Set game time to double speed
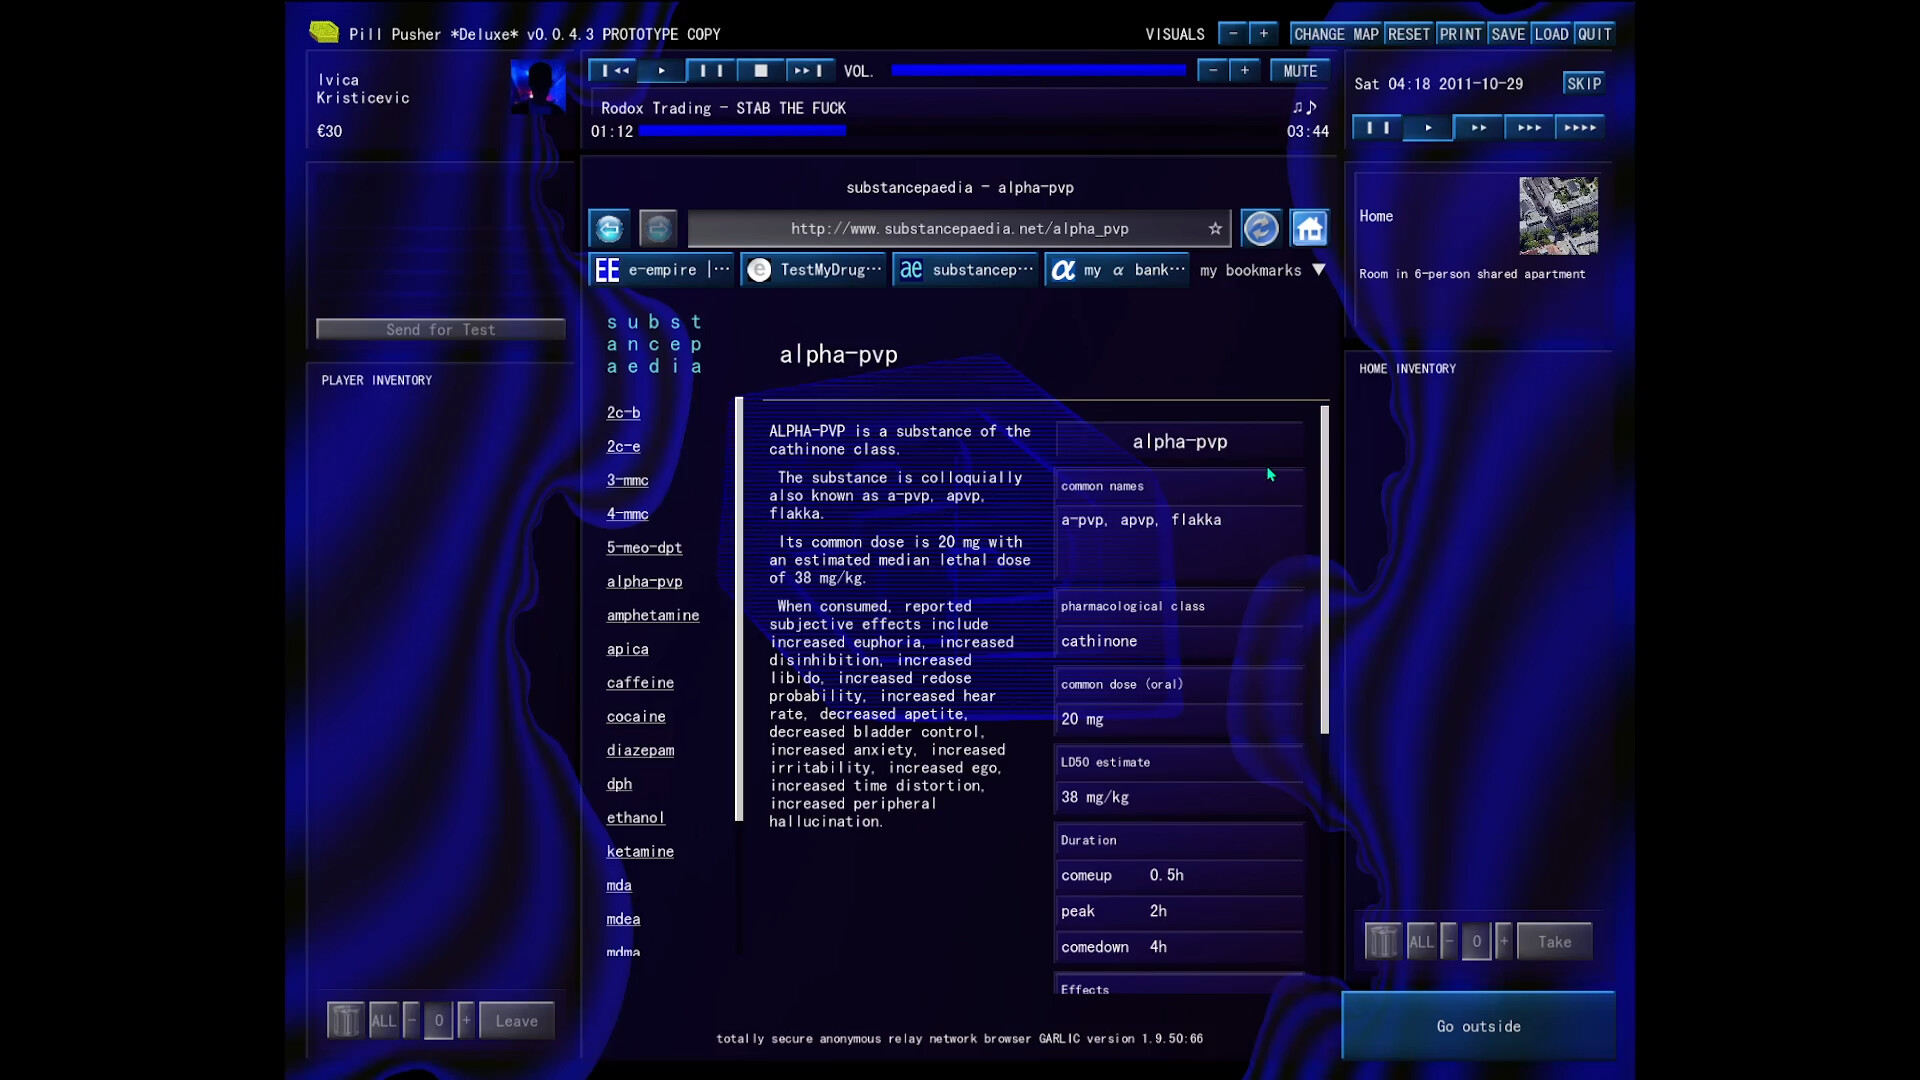 click(1478, 128)
